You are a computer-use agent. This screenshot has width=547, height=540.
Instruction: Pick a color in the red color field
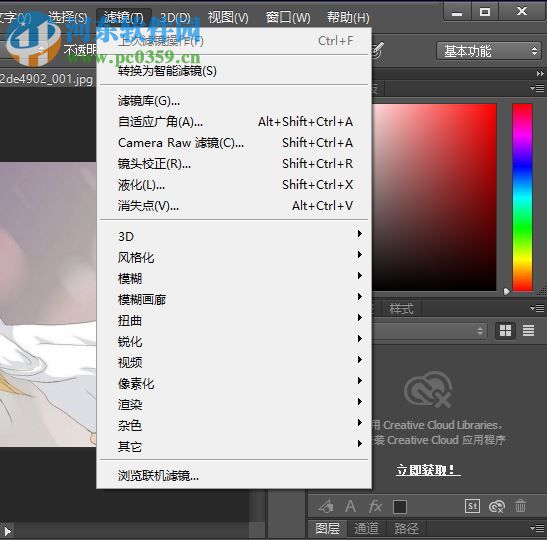pyautogui.click(x=434, y=197)
